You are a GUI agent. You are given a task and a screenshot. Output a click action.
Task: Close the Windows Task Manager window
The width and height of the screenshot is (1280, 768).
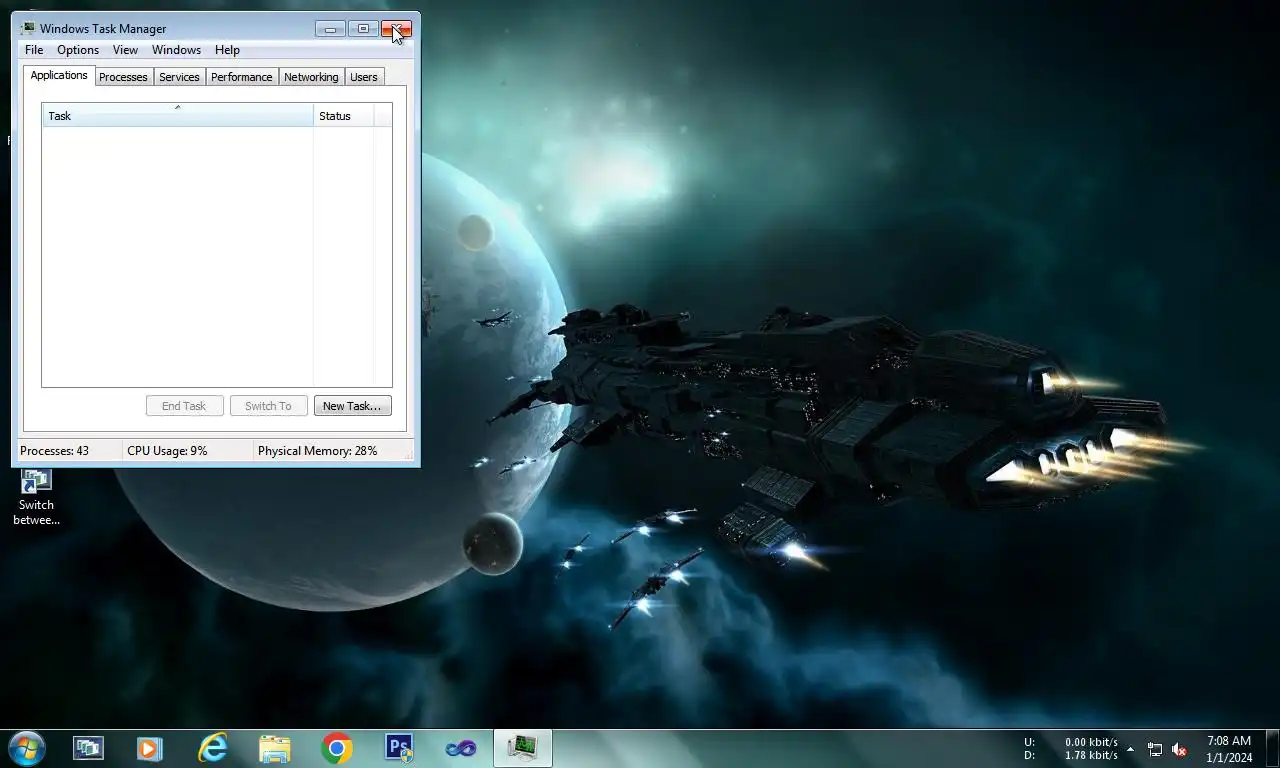click(396, 29)
